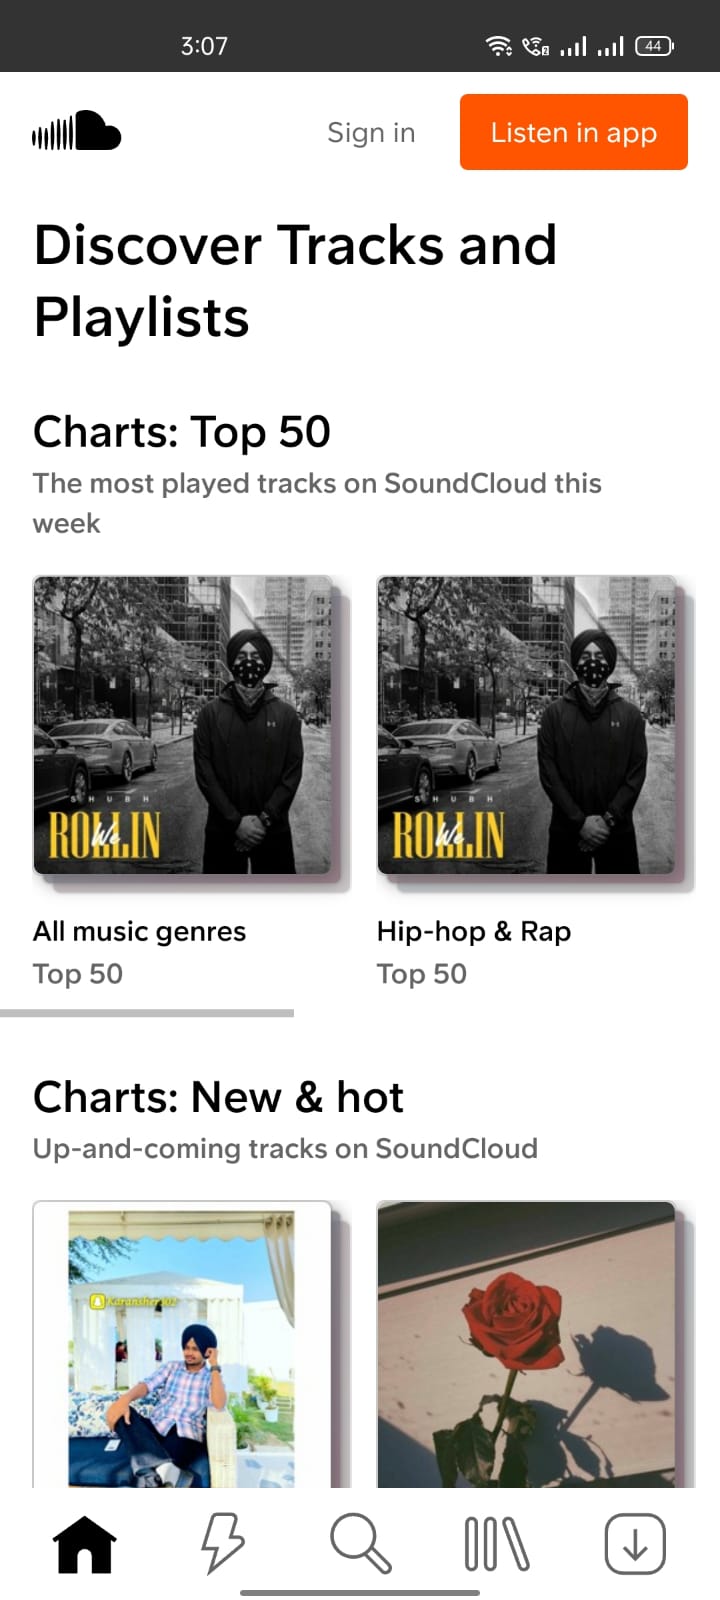
Task: Open the lightning bolt stream tab
Action: [x=222, y=1544]
